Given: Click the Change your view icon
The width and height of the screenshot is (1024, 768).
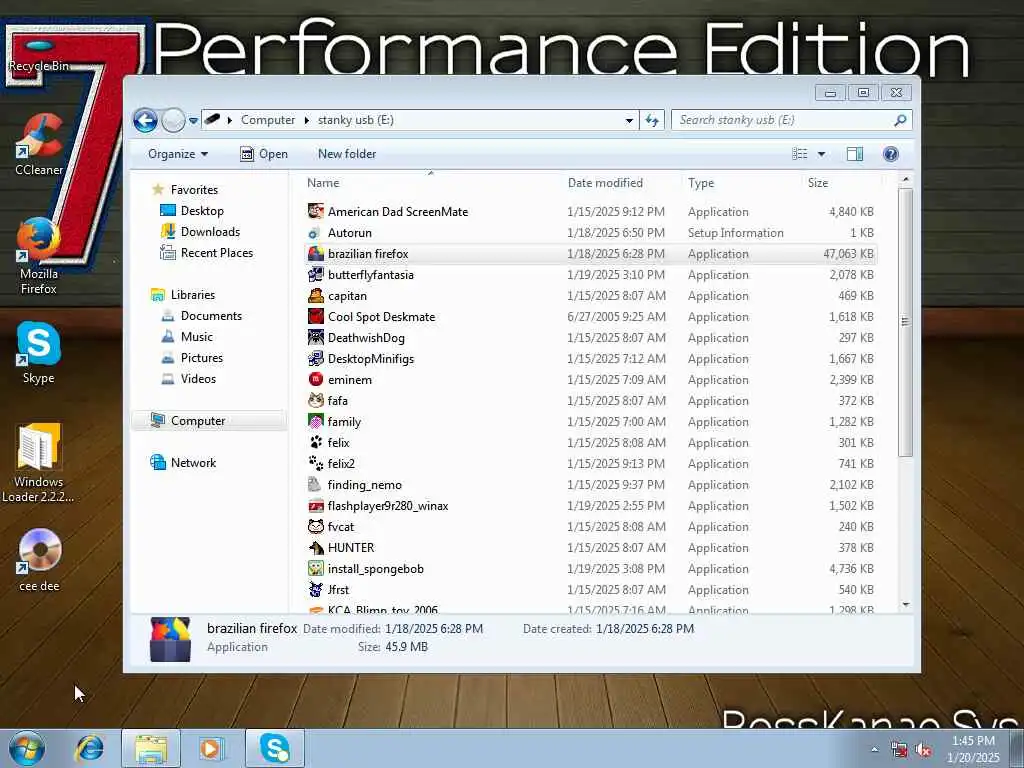Looking at the screenshot, I should pyautogui.click(x=800, y=153).
